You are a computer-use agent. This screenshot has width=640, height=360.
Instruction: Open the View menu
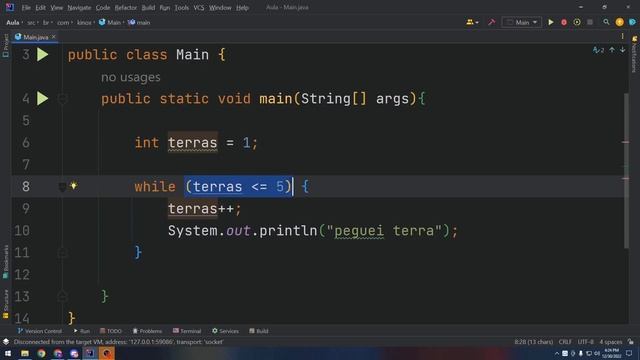pyautogui.click(x=57, y=7)
